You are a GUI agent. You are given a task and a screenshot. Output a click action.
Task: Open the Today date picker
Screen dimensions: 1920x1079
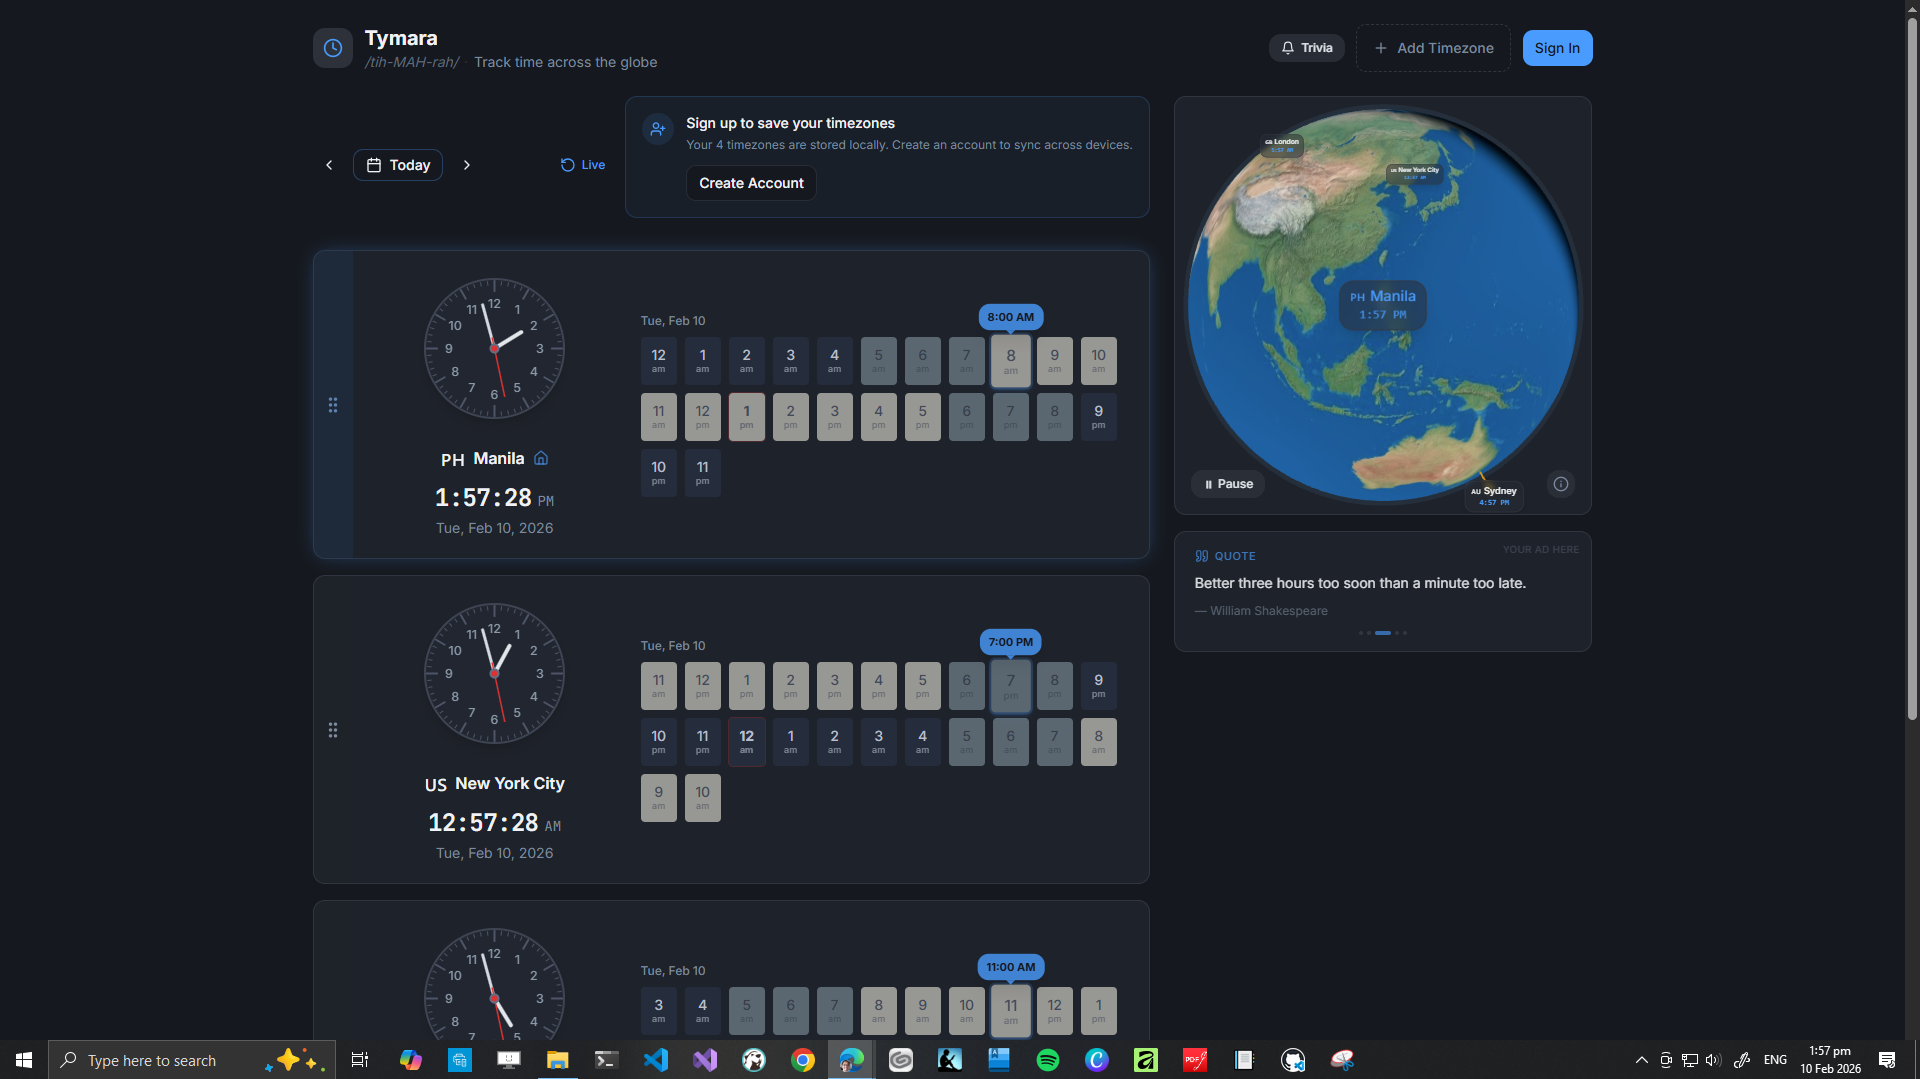click(x=398, y=165)
